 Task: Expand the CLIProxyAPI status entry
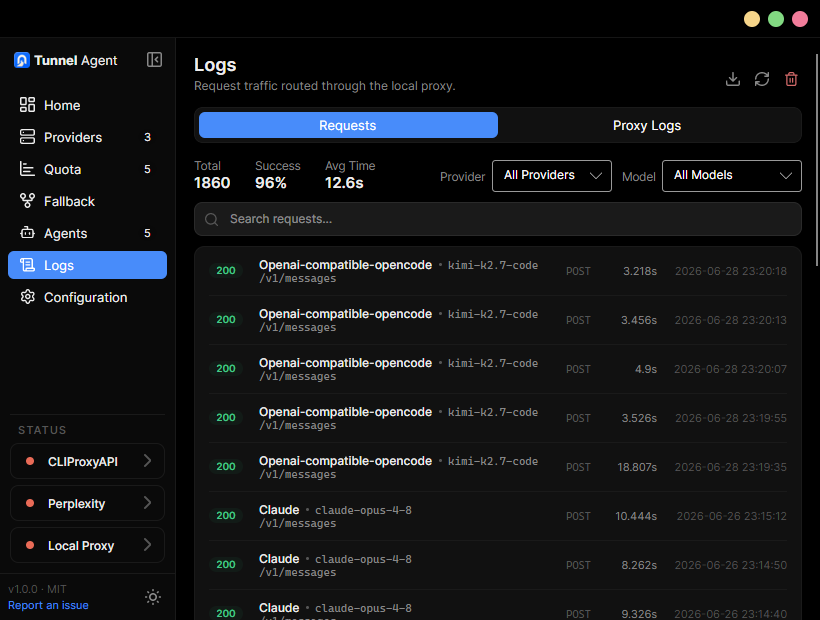click(x=87, y=461)
